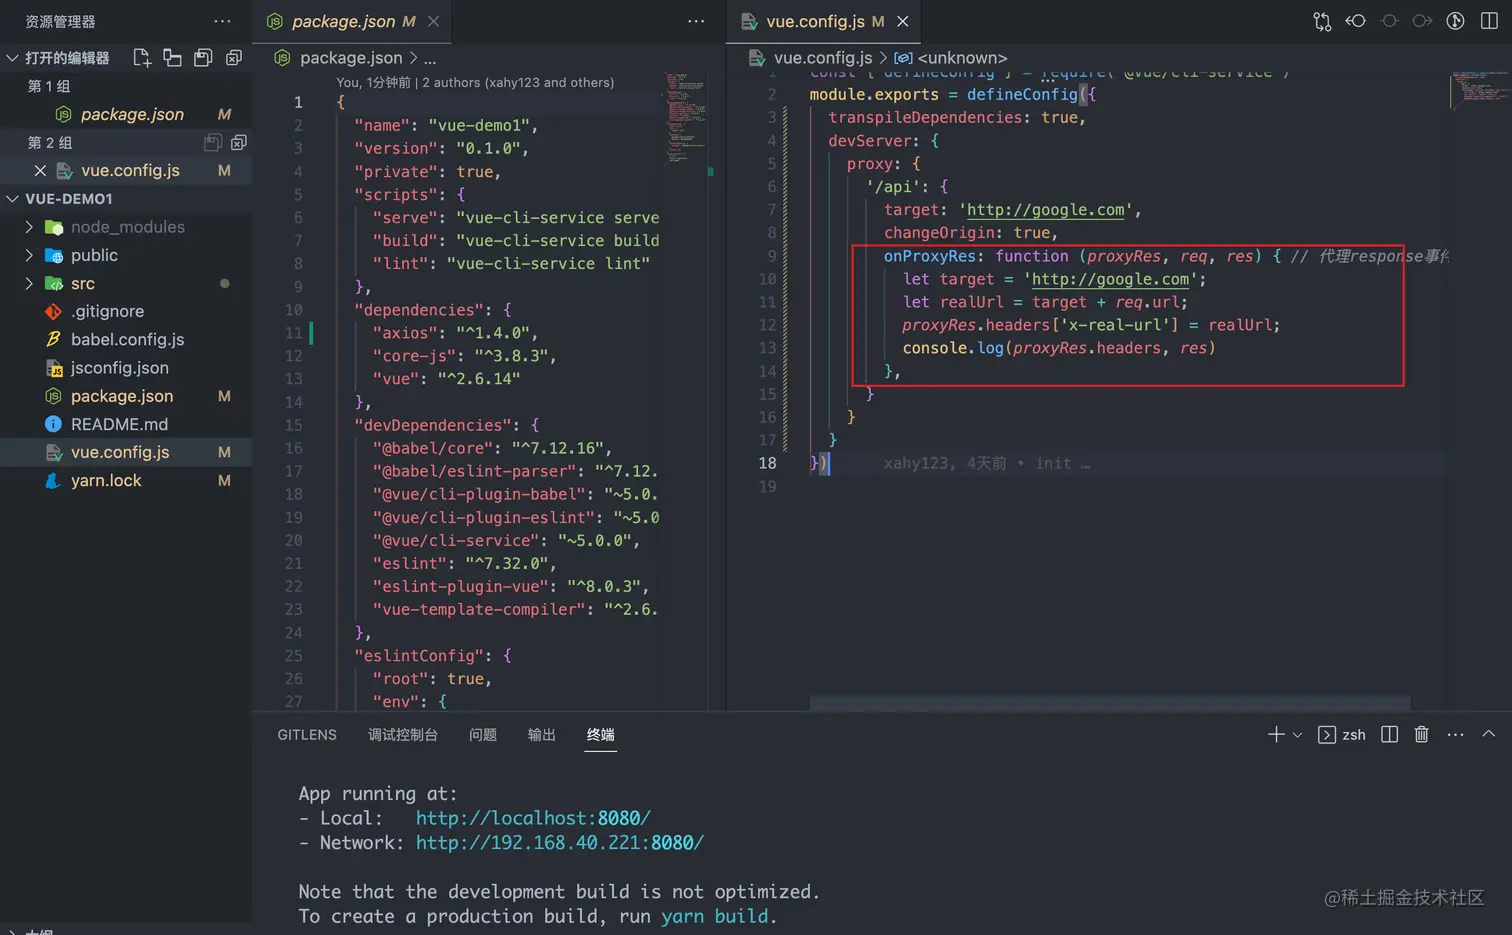Screen dimensions: 1512x935
Task: Click the unknown symbol breadcrumb
Action: tap(951, 58)
